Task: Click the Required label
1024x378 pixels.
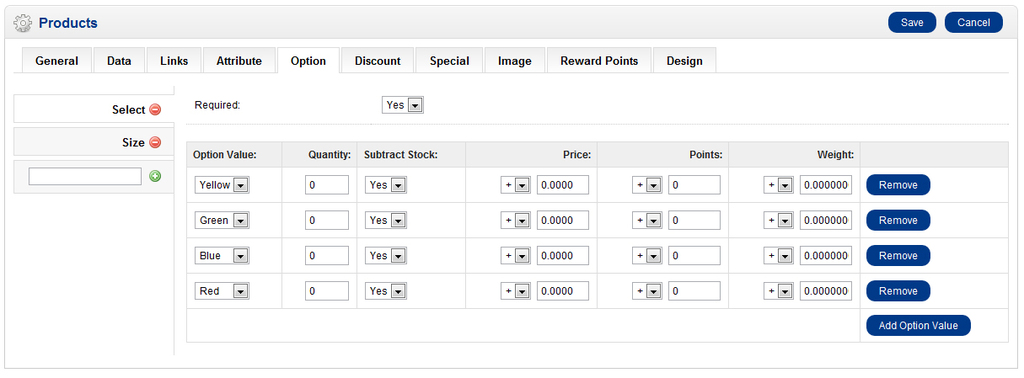Action: point(217,104)
